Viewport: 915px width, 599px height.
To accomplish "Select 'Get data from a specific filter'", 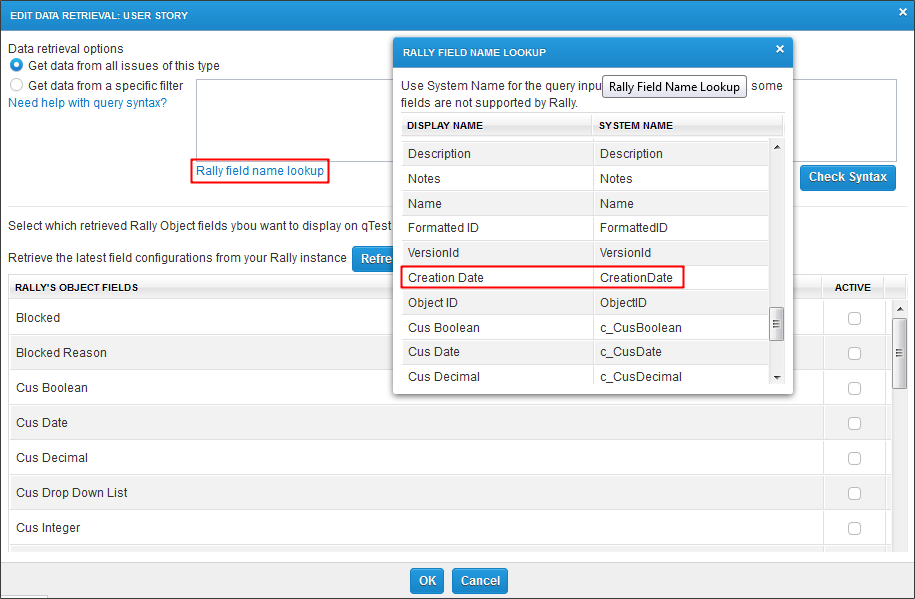I will pyautogui.click(x=16, y=86).
